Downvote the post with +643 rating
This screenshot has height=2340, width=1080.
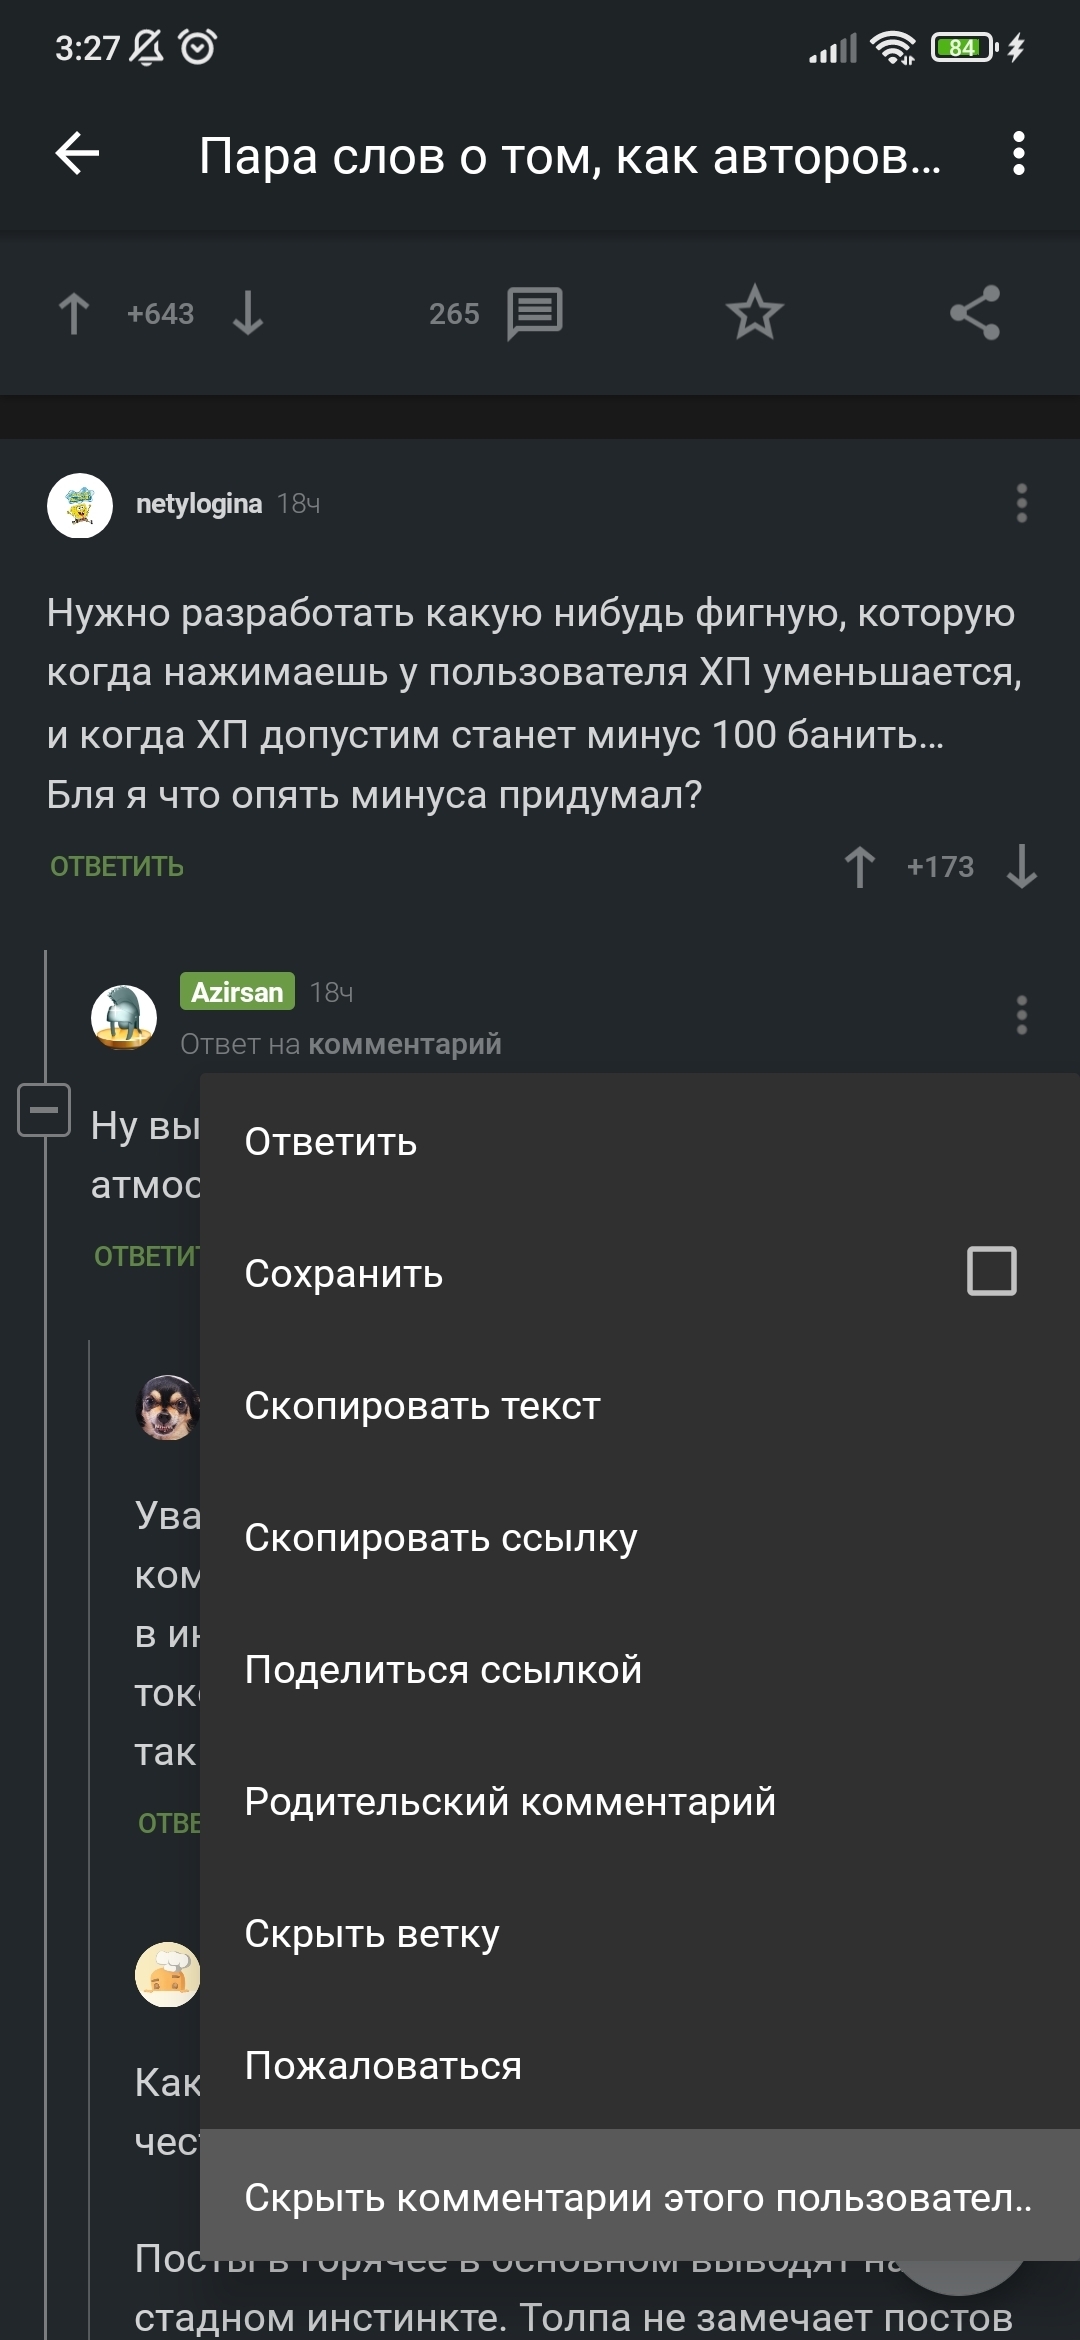(x=248, y=313)
